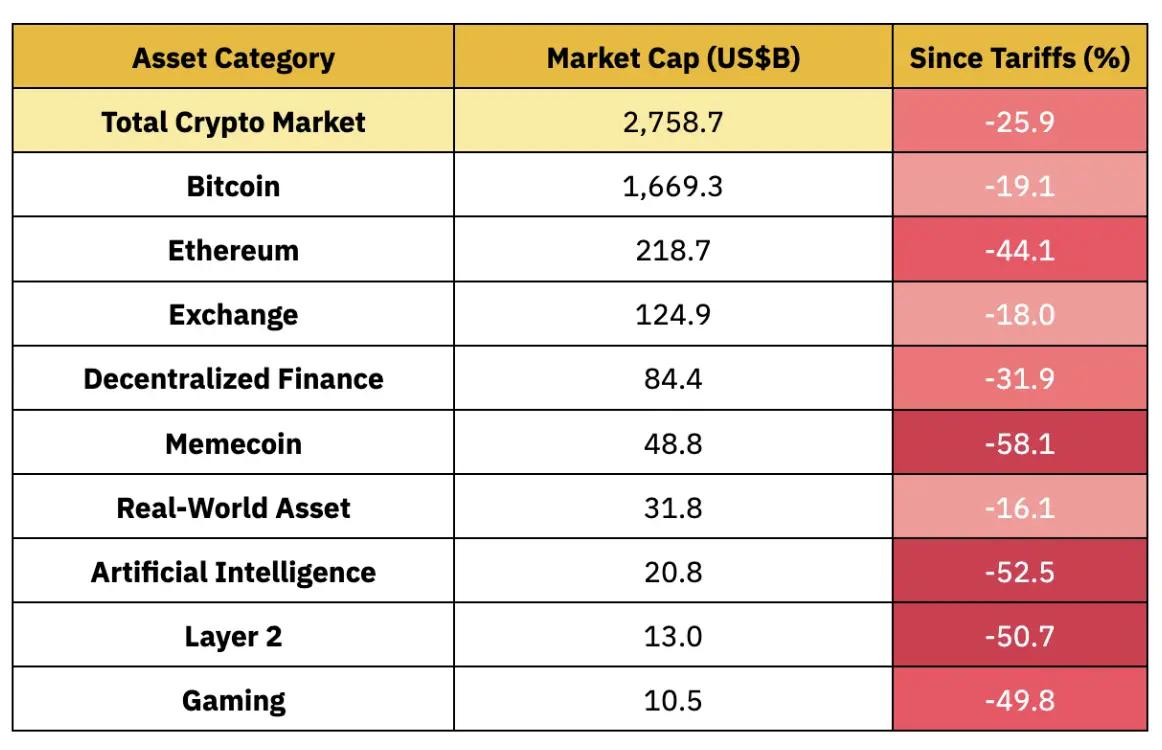The height and width of the screenshot is (750, 1162).
Task: Select Bitcoin's 1,669.3 market cap cell
Action: (x=673, y=186)
